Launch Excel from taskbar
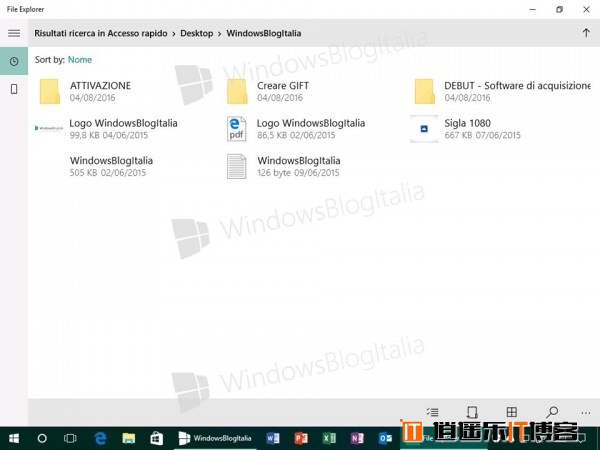Viewport: 600px width, 450px height. tap(329, 438)
